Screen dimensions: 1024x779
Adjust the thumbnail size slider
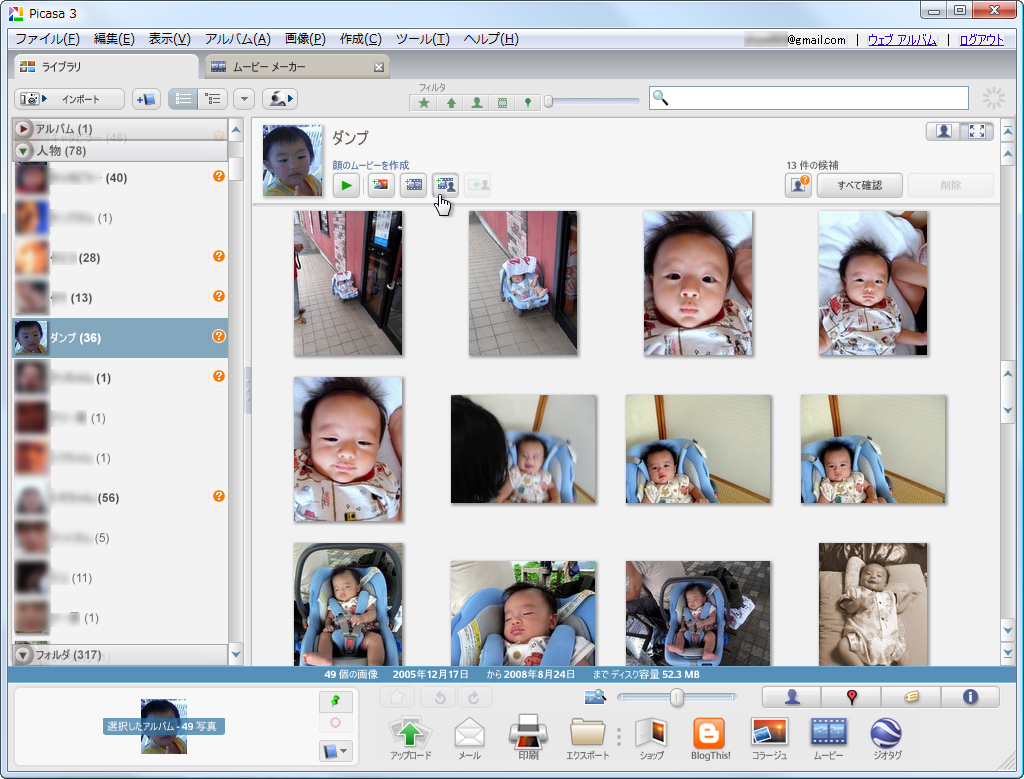676,698
